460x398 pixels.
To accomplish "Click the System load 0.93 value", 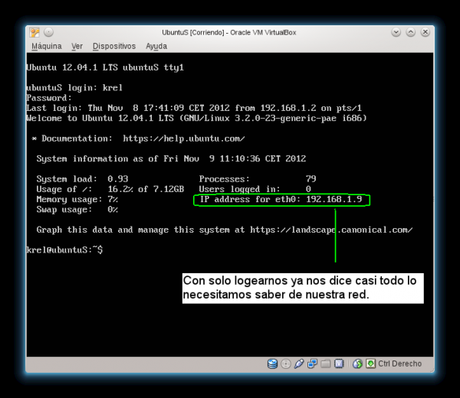I will coord(118,179).
